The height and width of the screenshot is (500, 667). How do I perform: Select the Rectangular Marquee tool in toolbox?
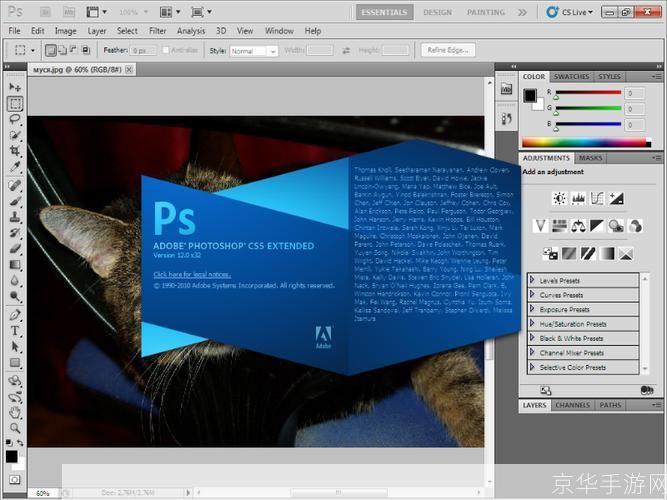point(15,103)
